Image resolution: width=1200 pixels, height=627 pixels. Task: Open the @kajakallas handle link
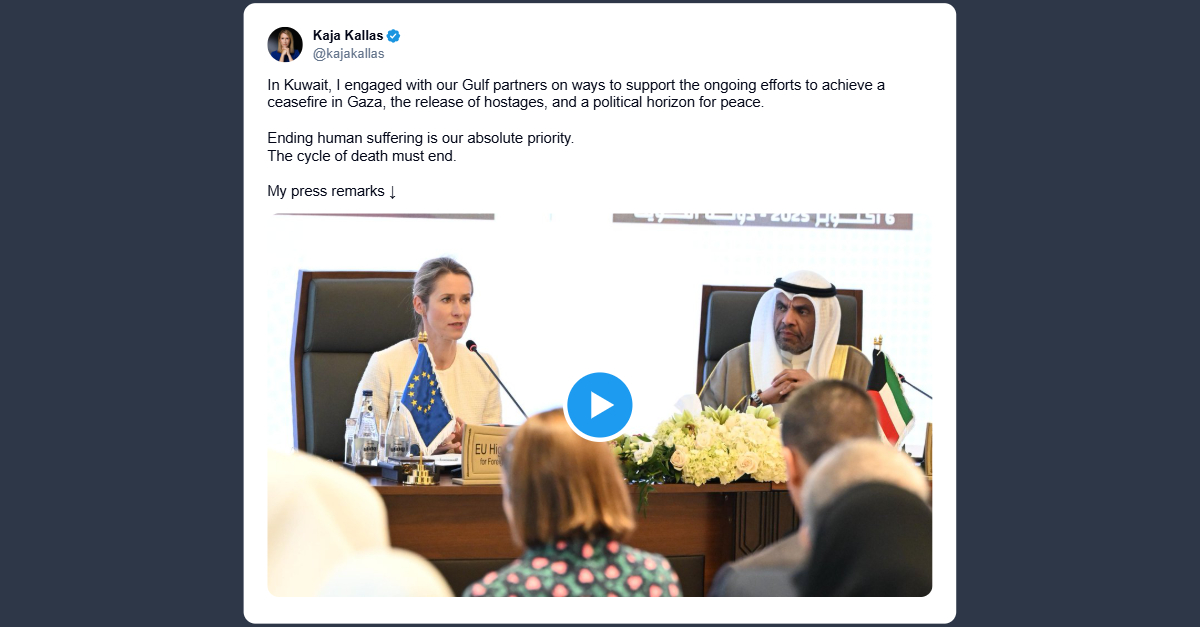coord(348,54)
